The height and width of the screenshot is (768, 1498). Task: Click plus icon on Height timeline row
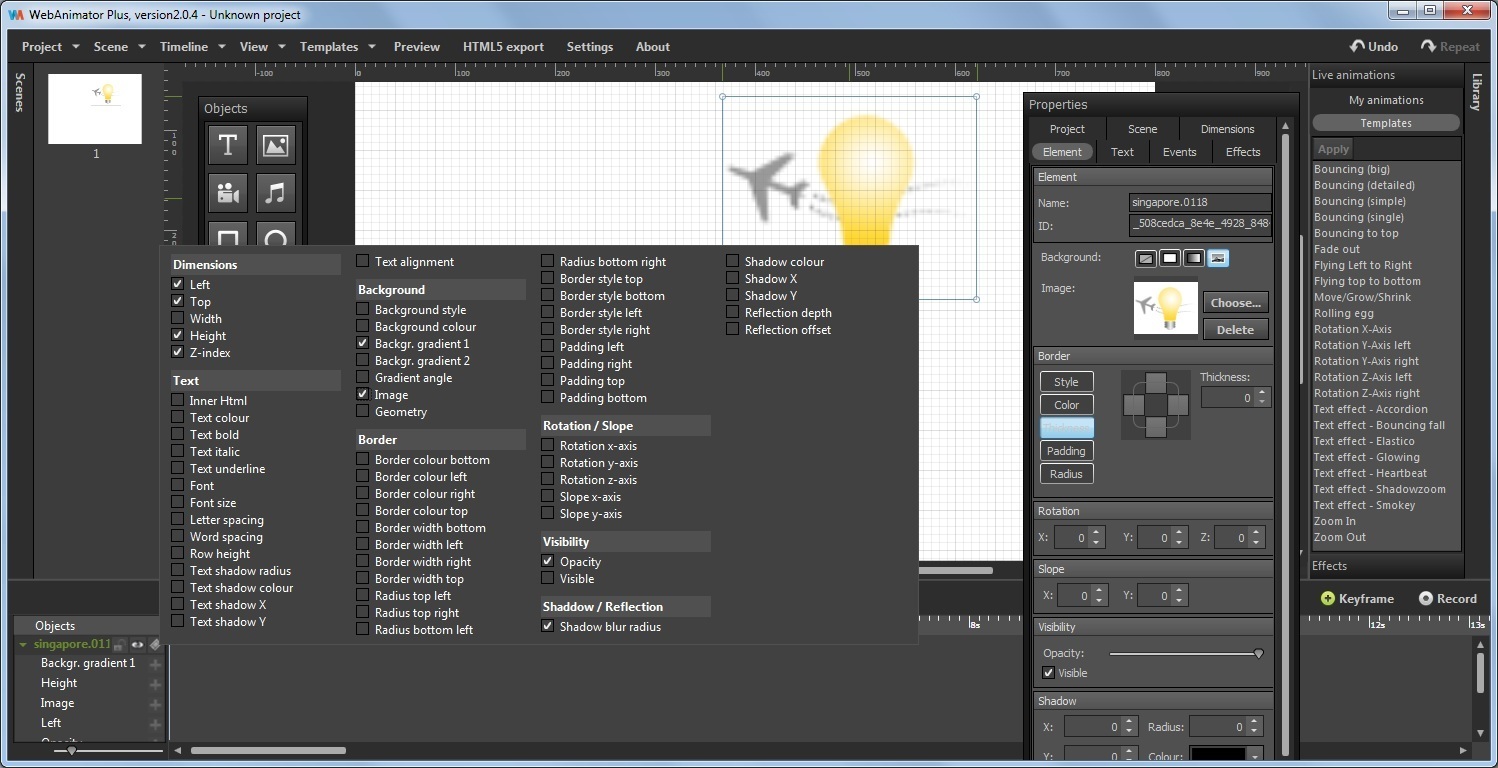pyautogui.click(x=155, y=684)
